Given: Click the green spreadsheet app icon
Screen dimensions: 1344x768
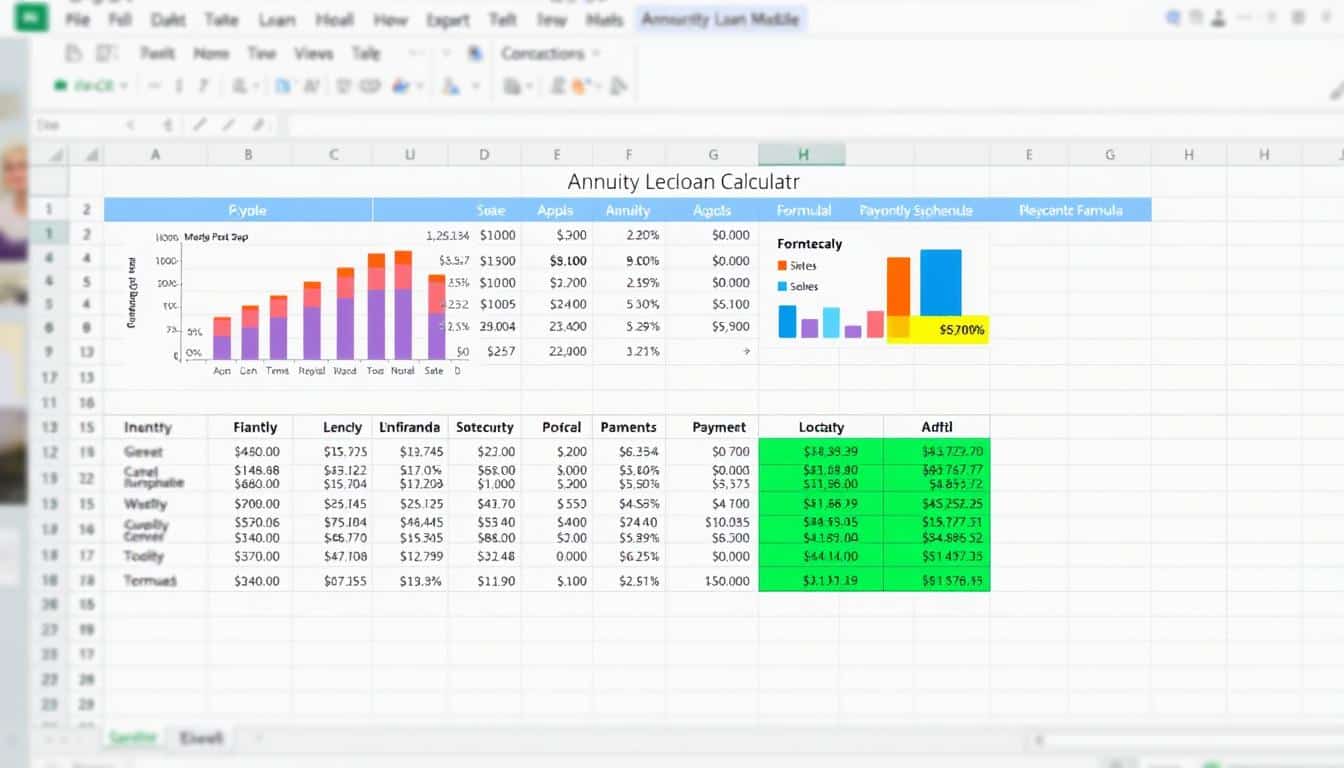Looking at the screenshot, I should point(32,17).
